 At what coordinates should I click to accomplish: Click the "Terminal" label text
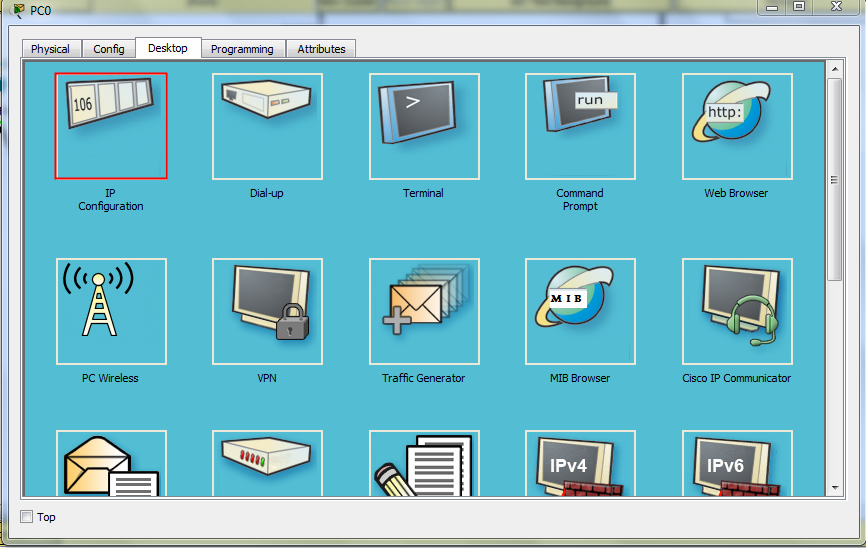423,193
